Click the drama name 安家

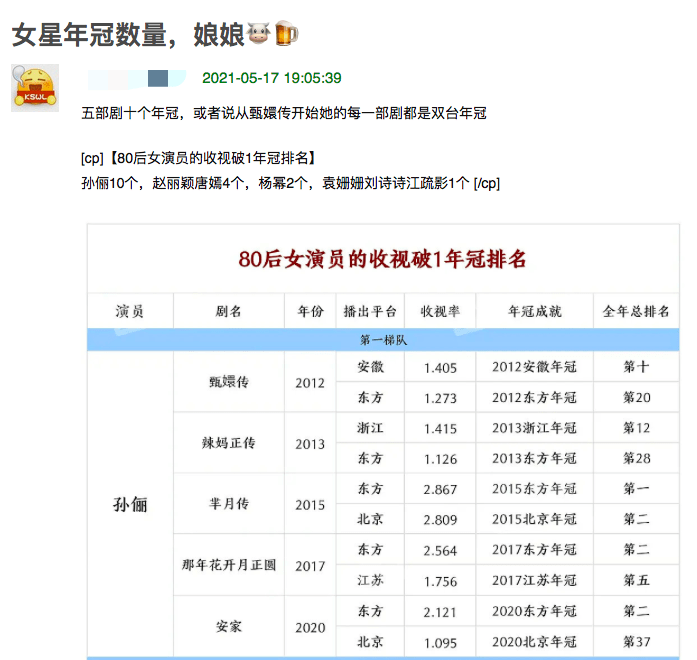(x=228, y=627)
